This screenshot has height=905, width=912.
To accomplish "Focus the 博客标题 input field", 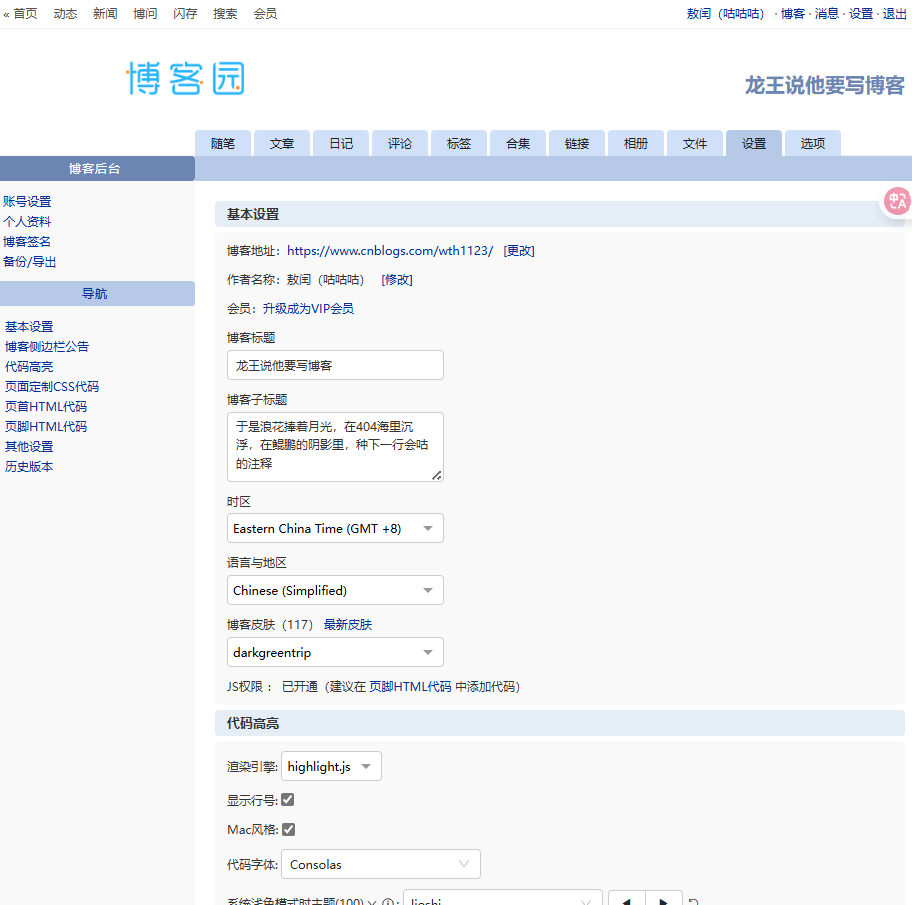I will (335, 365).
